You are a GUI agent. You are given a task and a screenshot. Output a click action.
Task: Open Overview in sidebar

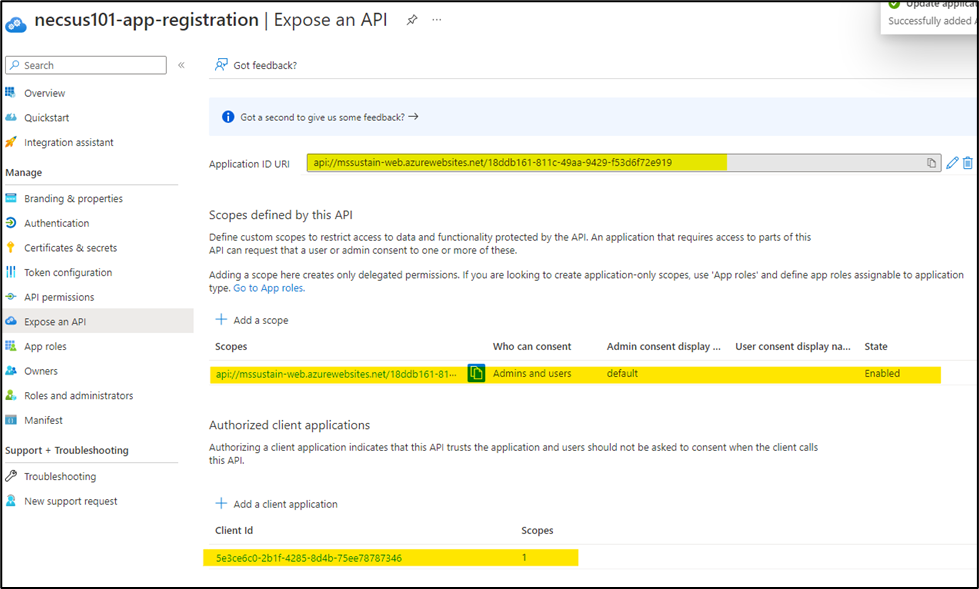pos(44,93)
